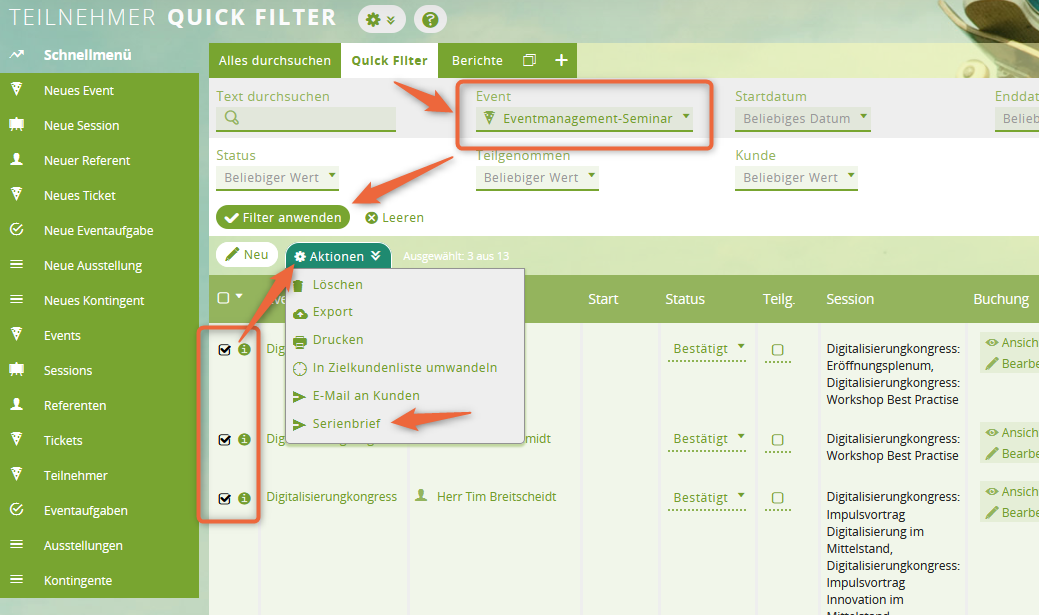
Task: Click green info icon in first row
Action: point(244,349)
